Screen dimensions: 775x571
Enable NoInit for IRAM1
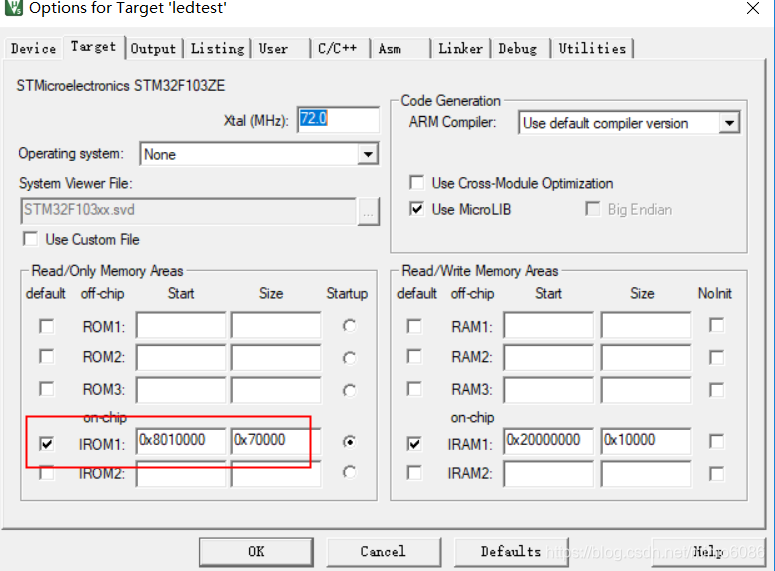point(716,441)
